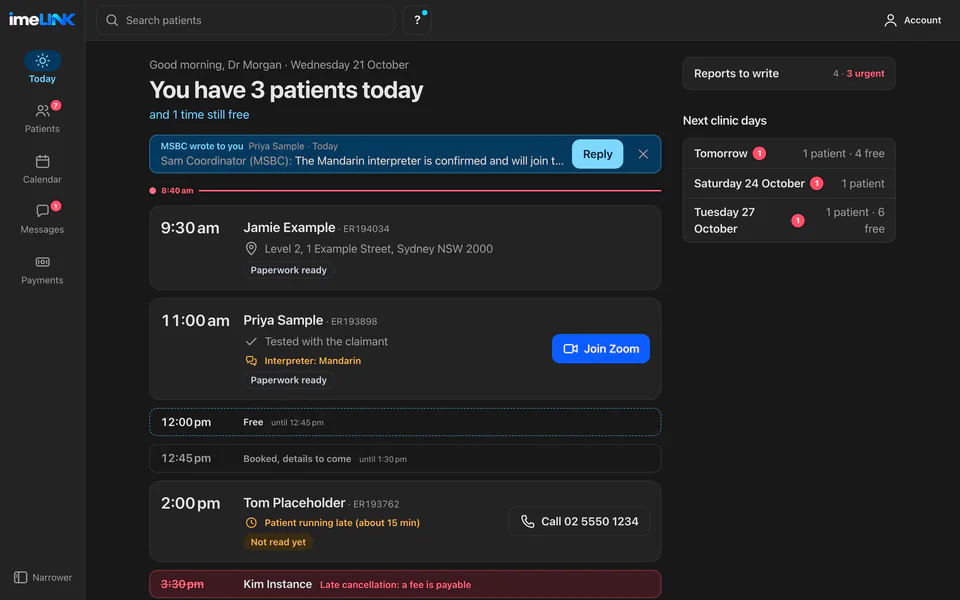This screenshot has width=960, height=600.
Task: Click the '3 urgent' text
Action: coord(865,73)
